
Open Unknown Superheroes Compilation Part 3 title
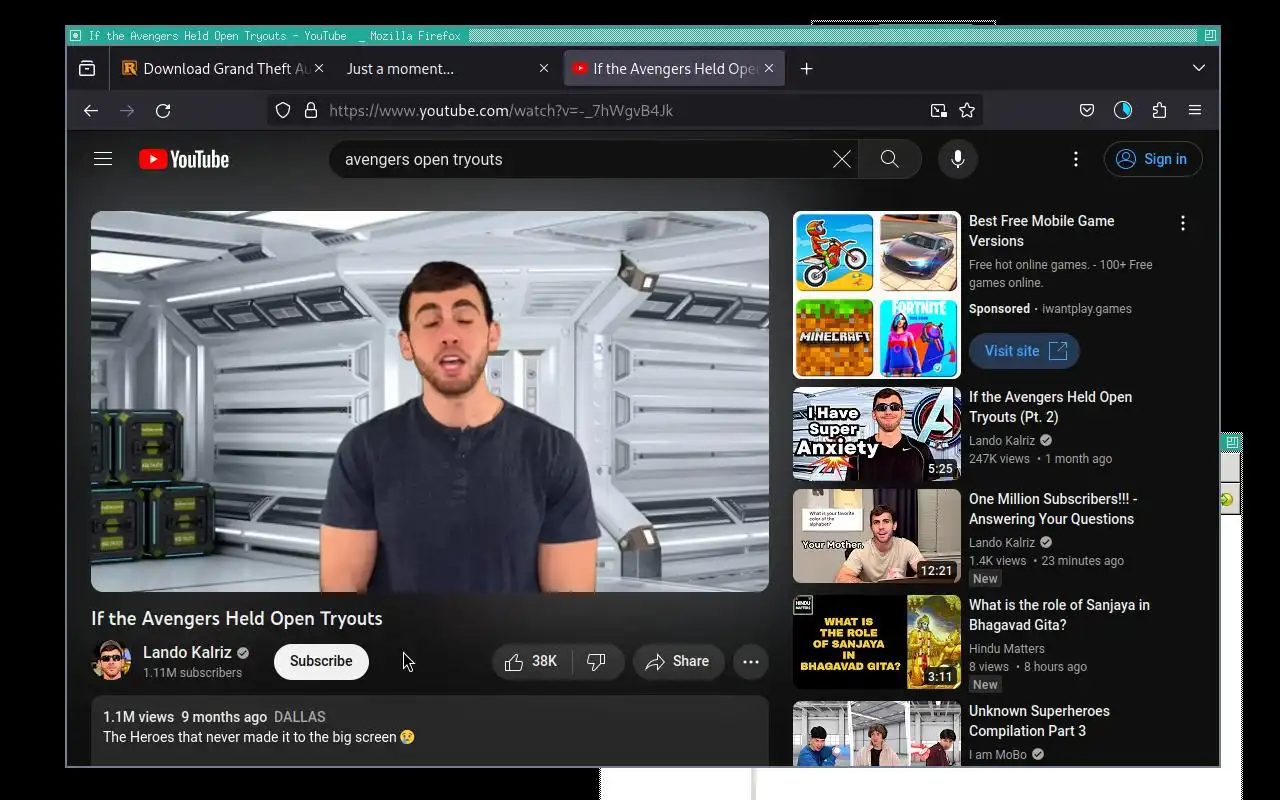(x=1039, y=721)
